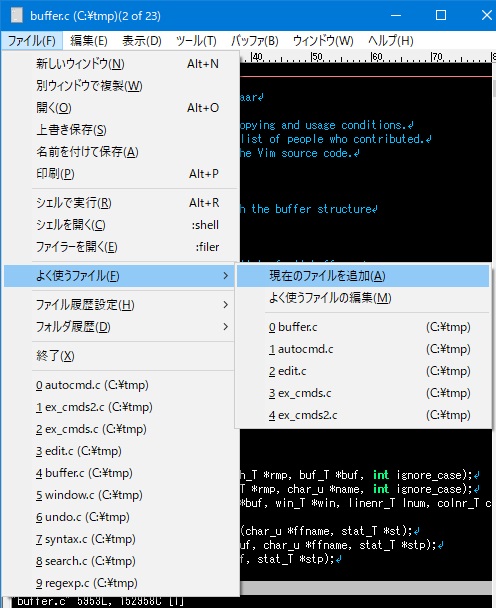Open 新しいウィンドウ(N) menu item
This screenshot has width=496, height=608.
120,64
